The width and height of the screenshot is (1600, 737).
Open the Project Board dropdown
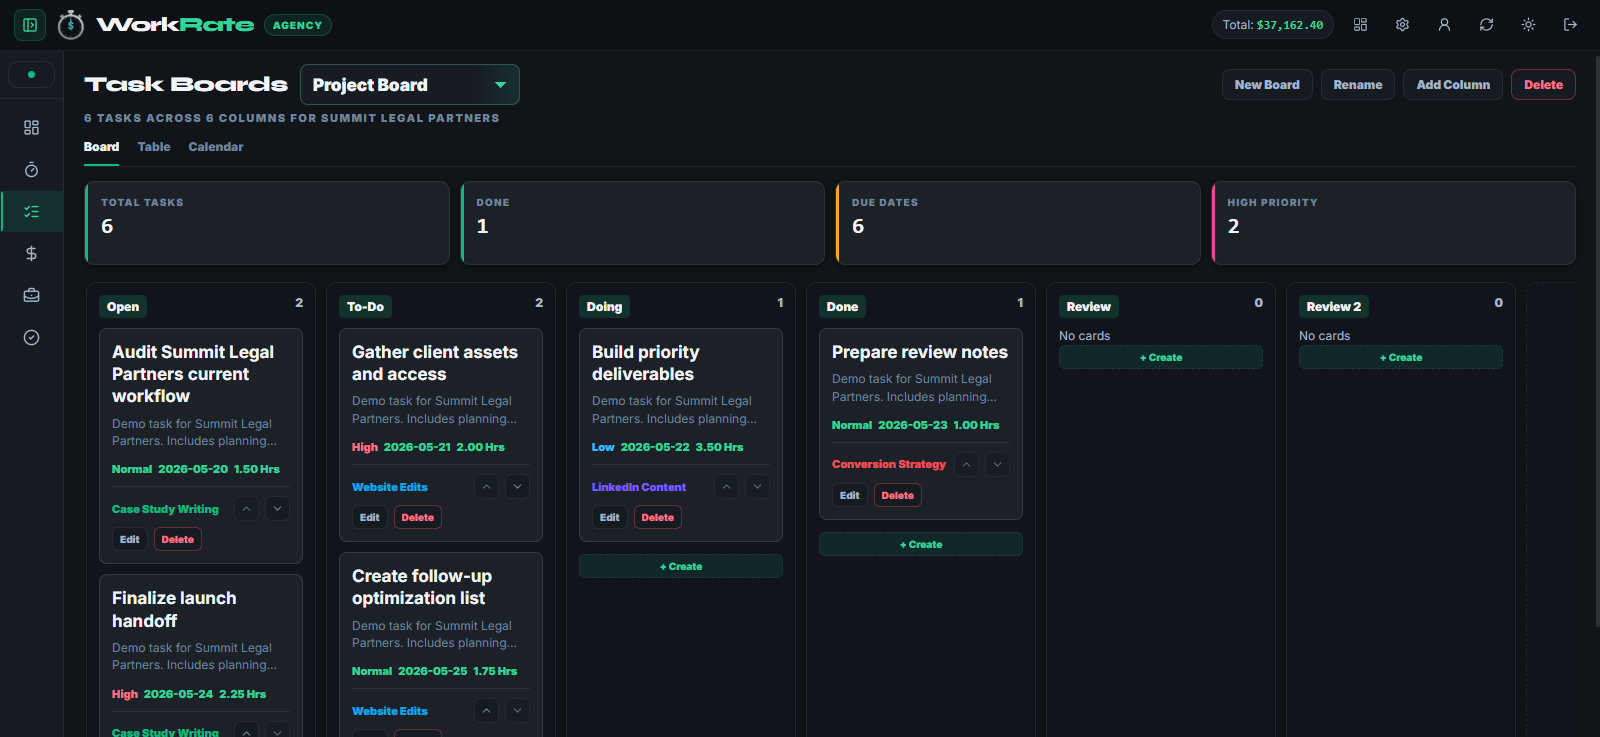[x=410, y=85]
